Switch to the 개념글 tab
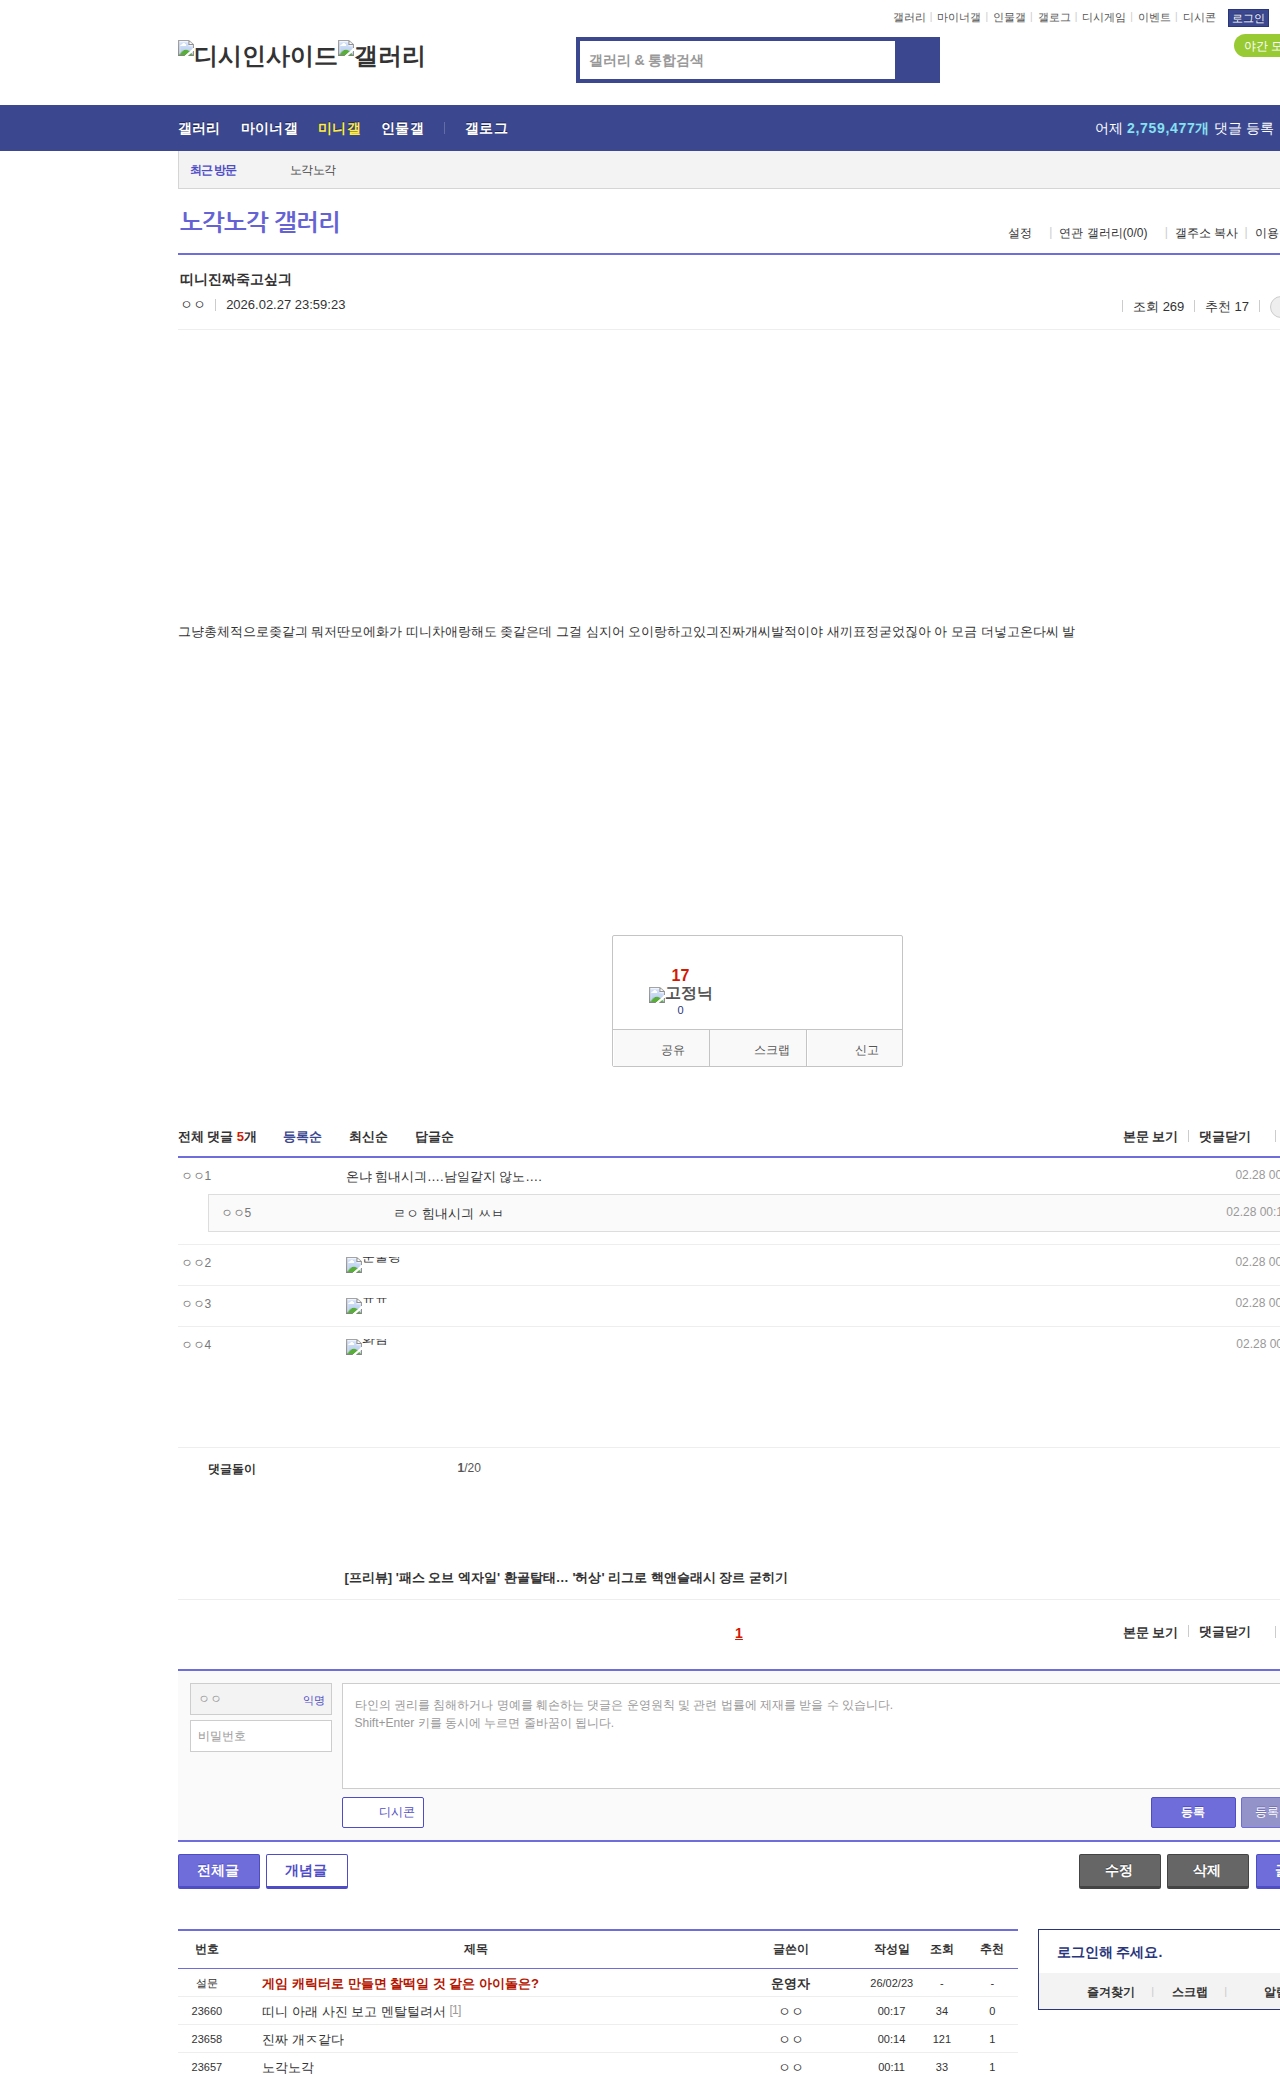The image size is (1280, 2075). coord(306,1870)
